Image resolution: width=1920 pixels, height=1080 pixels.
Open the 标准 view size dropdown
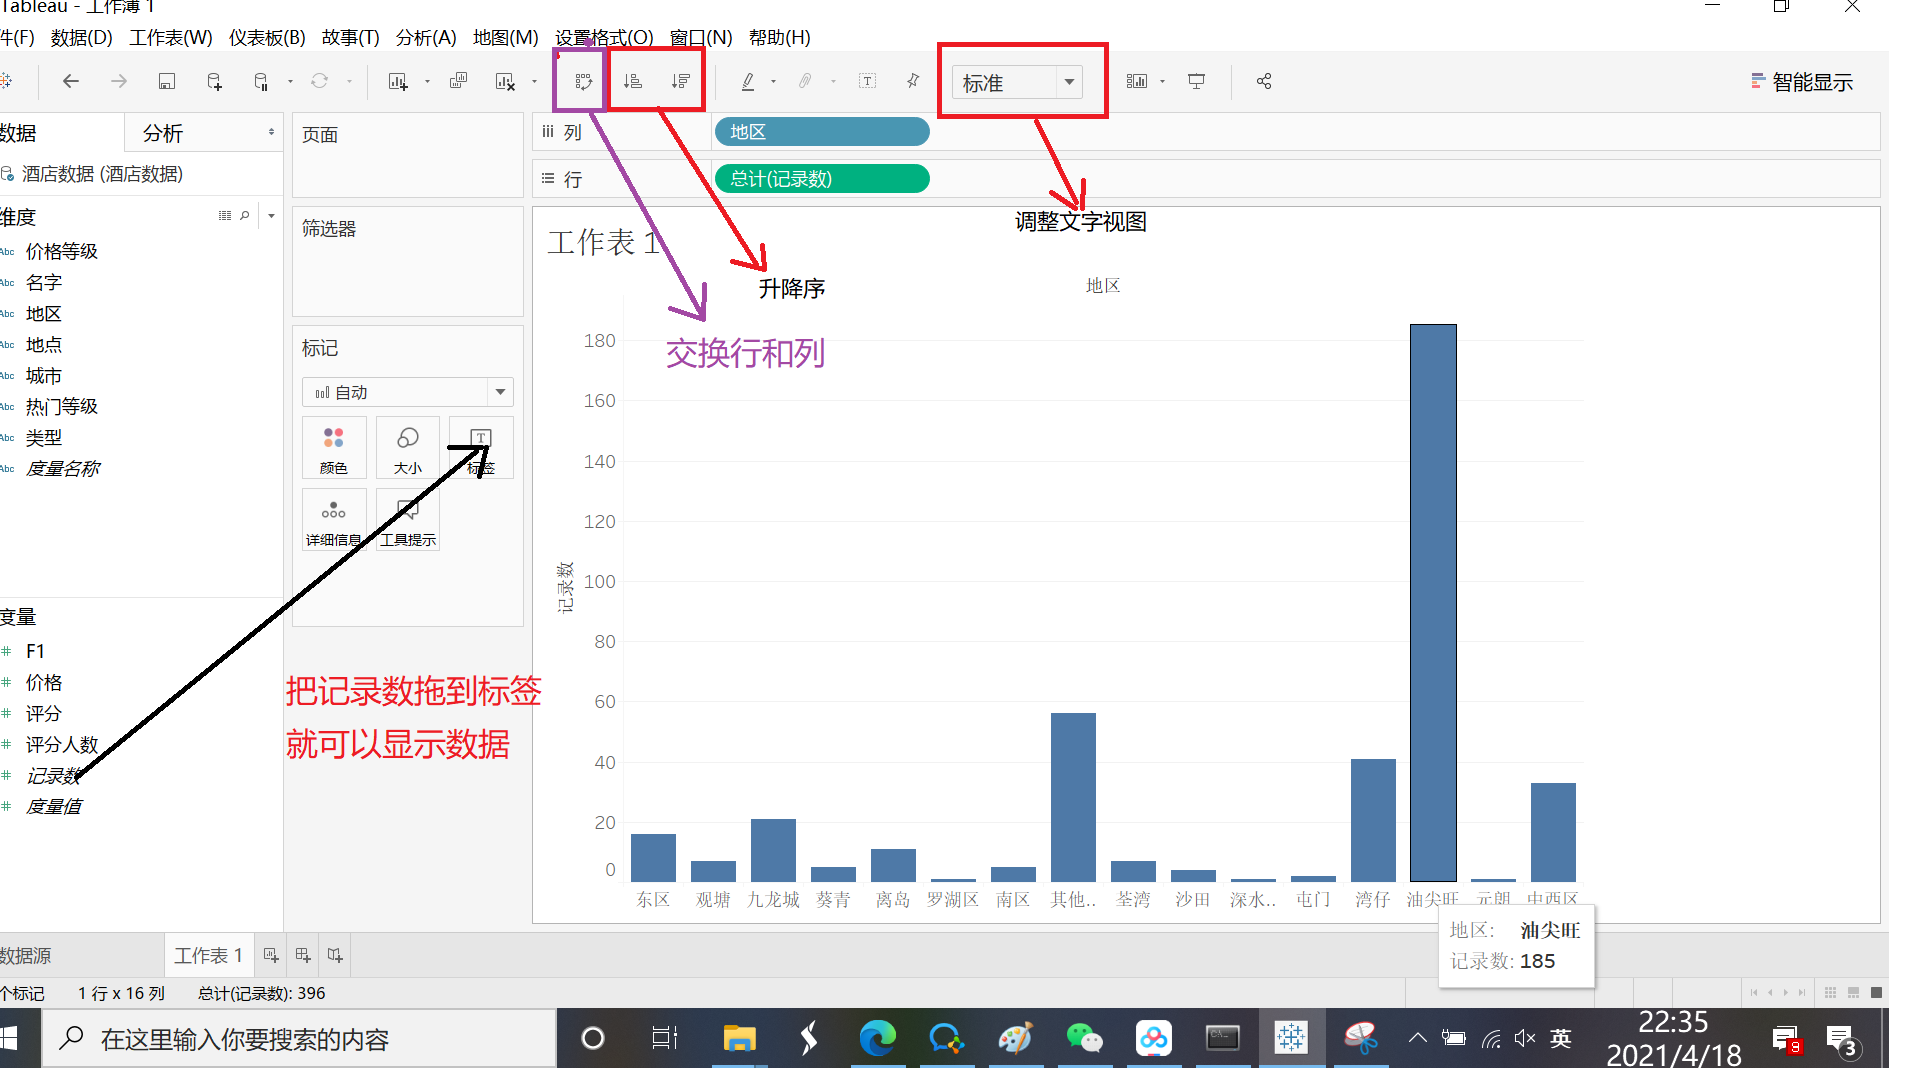point(1069,82)
